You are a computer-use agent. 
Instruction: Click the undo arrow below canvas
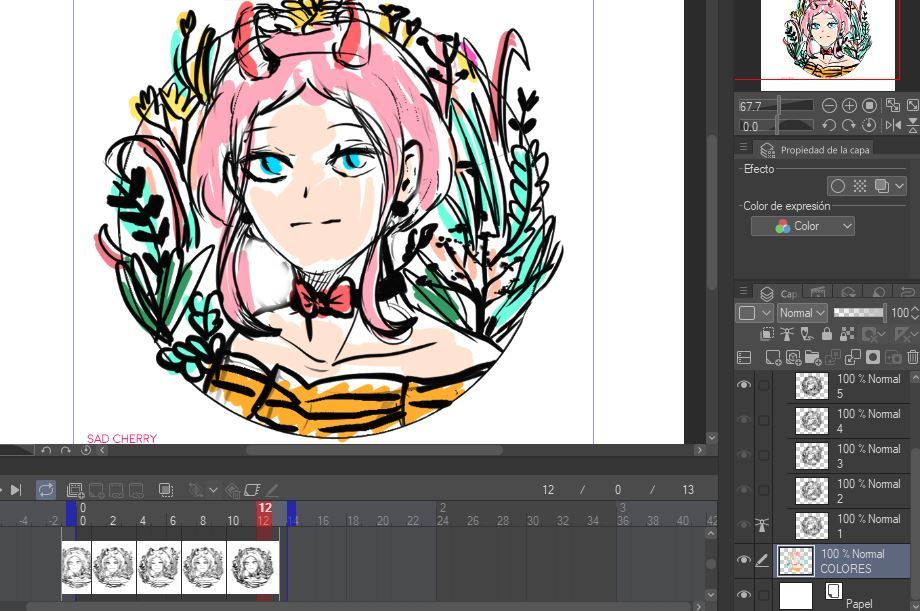(46, 450)
